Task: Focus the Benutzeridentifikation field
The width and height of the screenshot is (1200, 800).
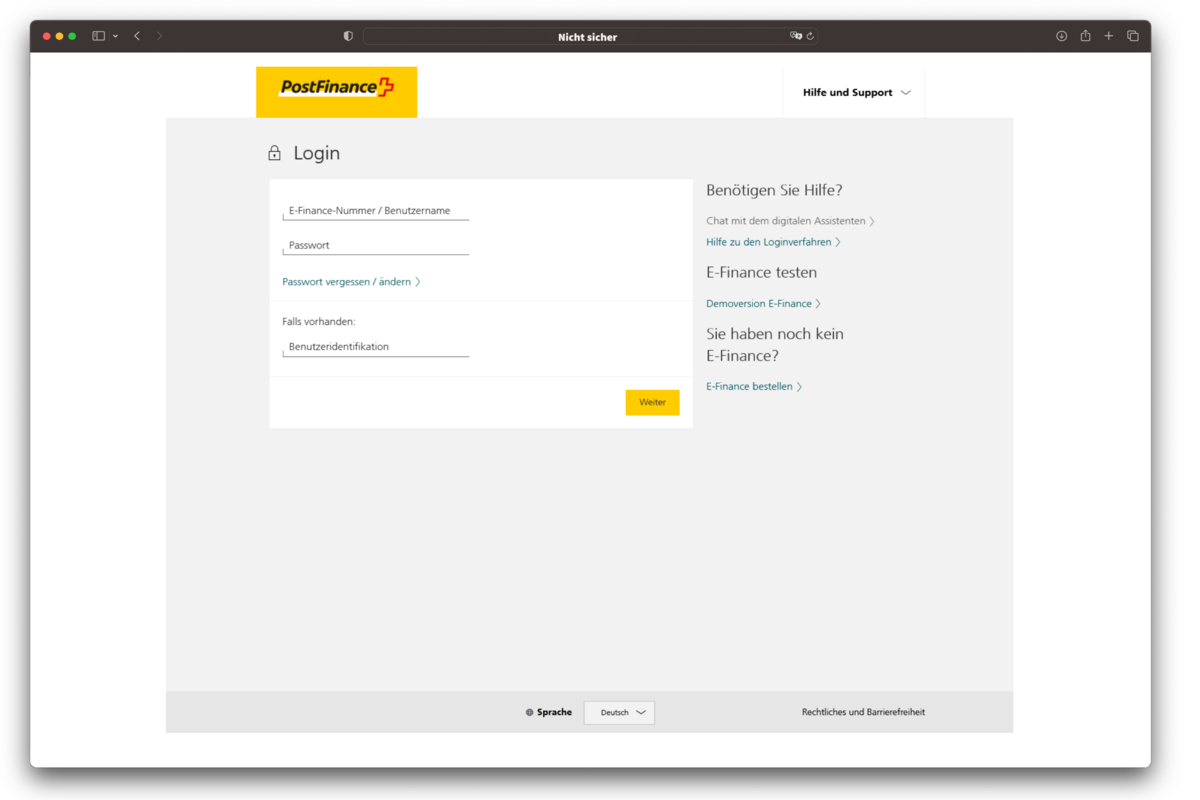Action: pos(376,347)
